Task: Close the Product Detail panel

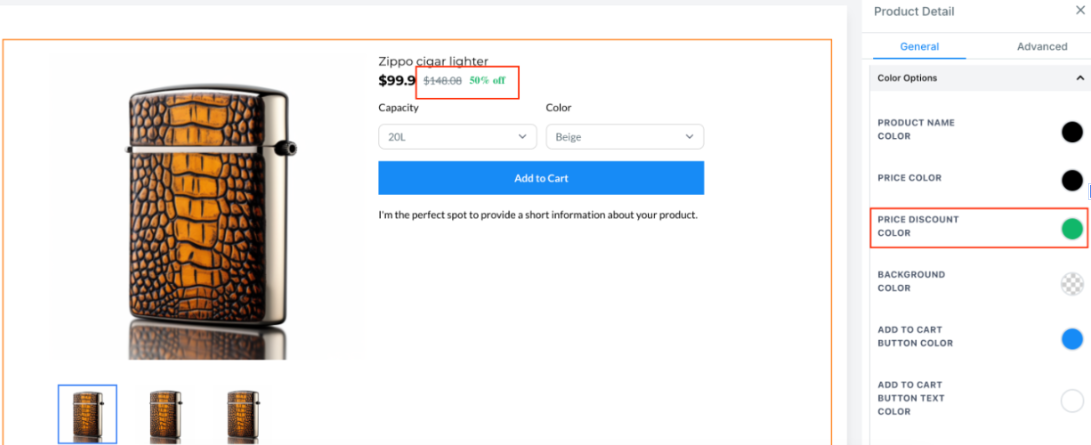Action: pyautogui.click(x=1079, y=11)
